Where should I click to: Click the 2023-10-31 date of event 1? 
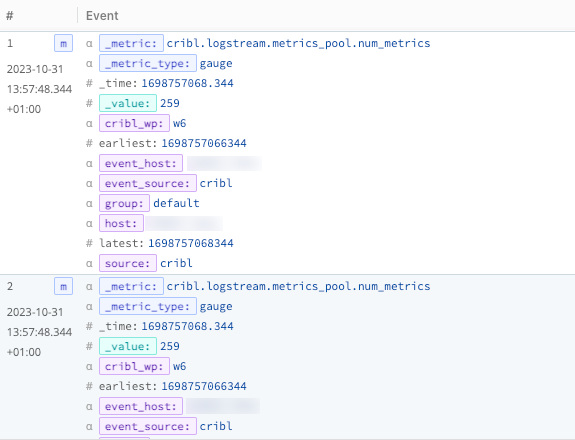tap(35, 69)
